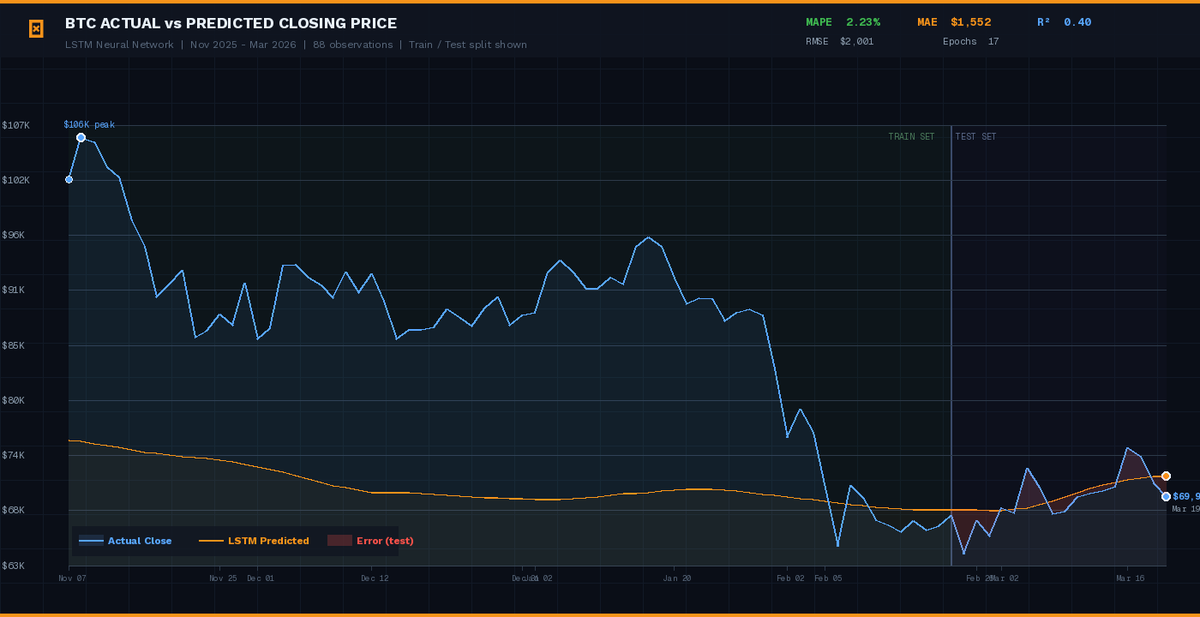The height and width of the screenshot is (617, 1200).
Task: Click the Feb 05 x-axis label
Action: click(x=827, y=578)
